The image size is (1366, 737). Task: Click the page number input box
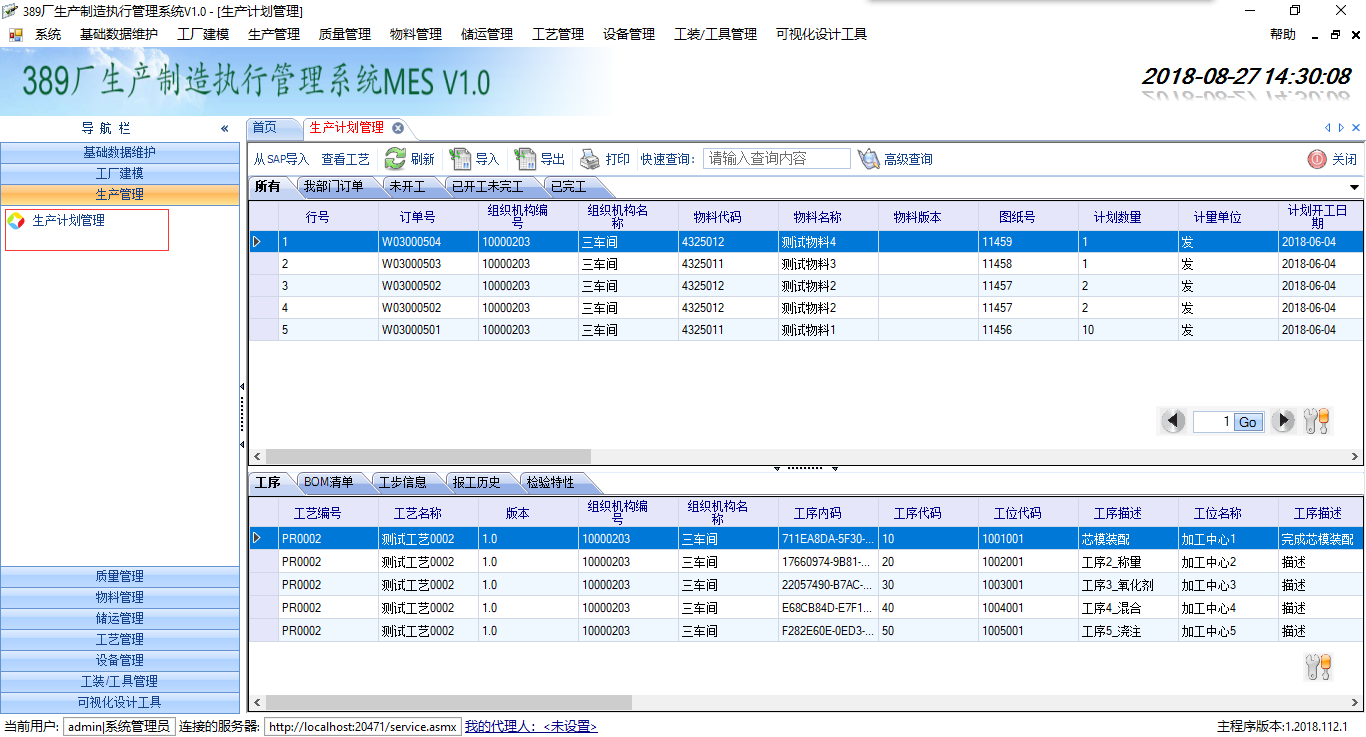pyautogui.click(x=1213, y=422)
